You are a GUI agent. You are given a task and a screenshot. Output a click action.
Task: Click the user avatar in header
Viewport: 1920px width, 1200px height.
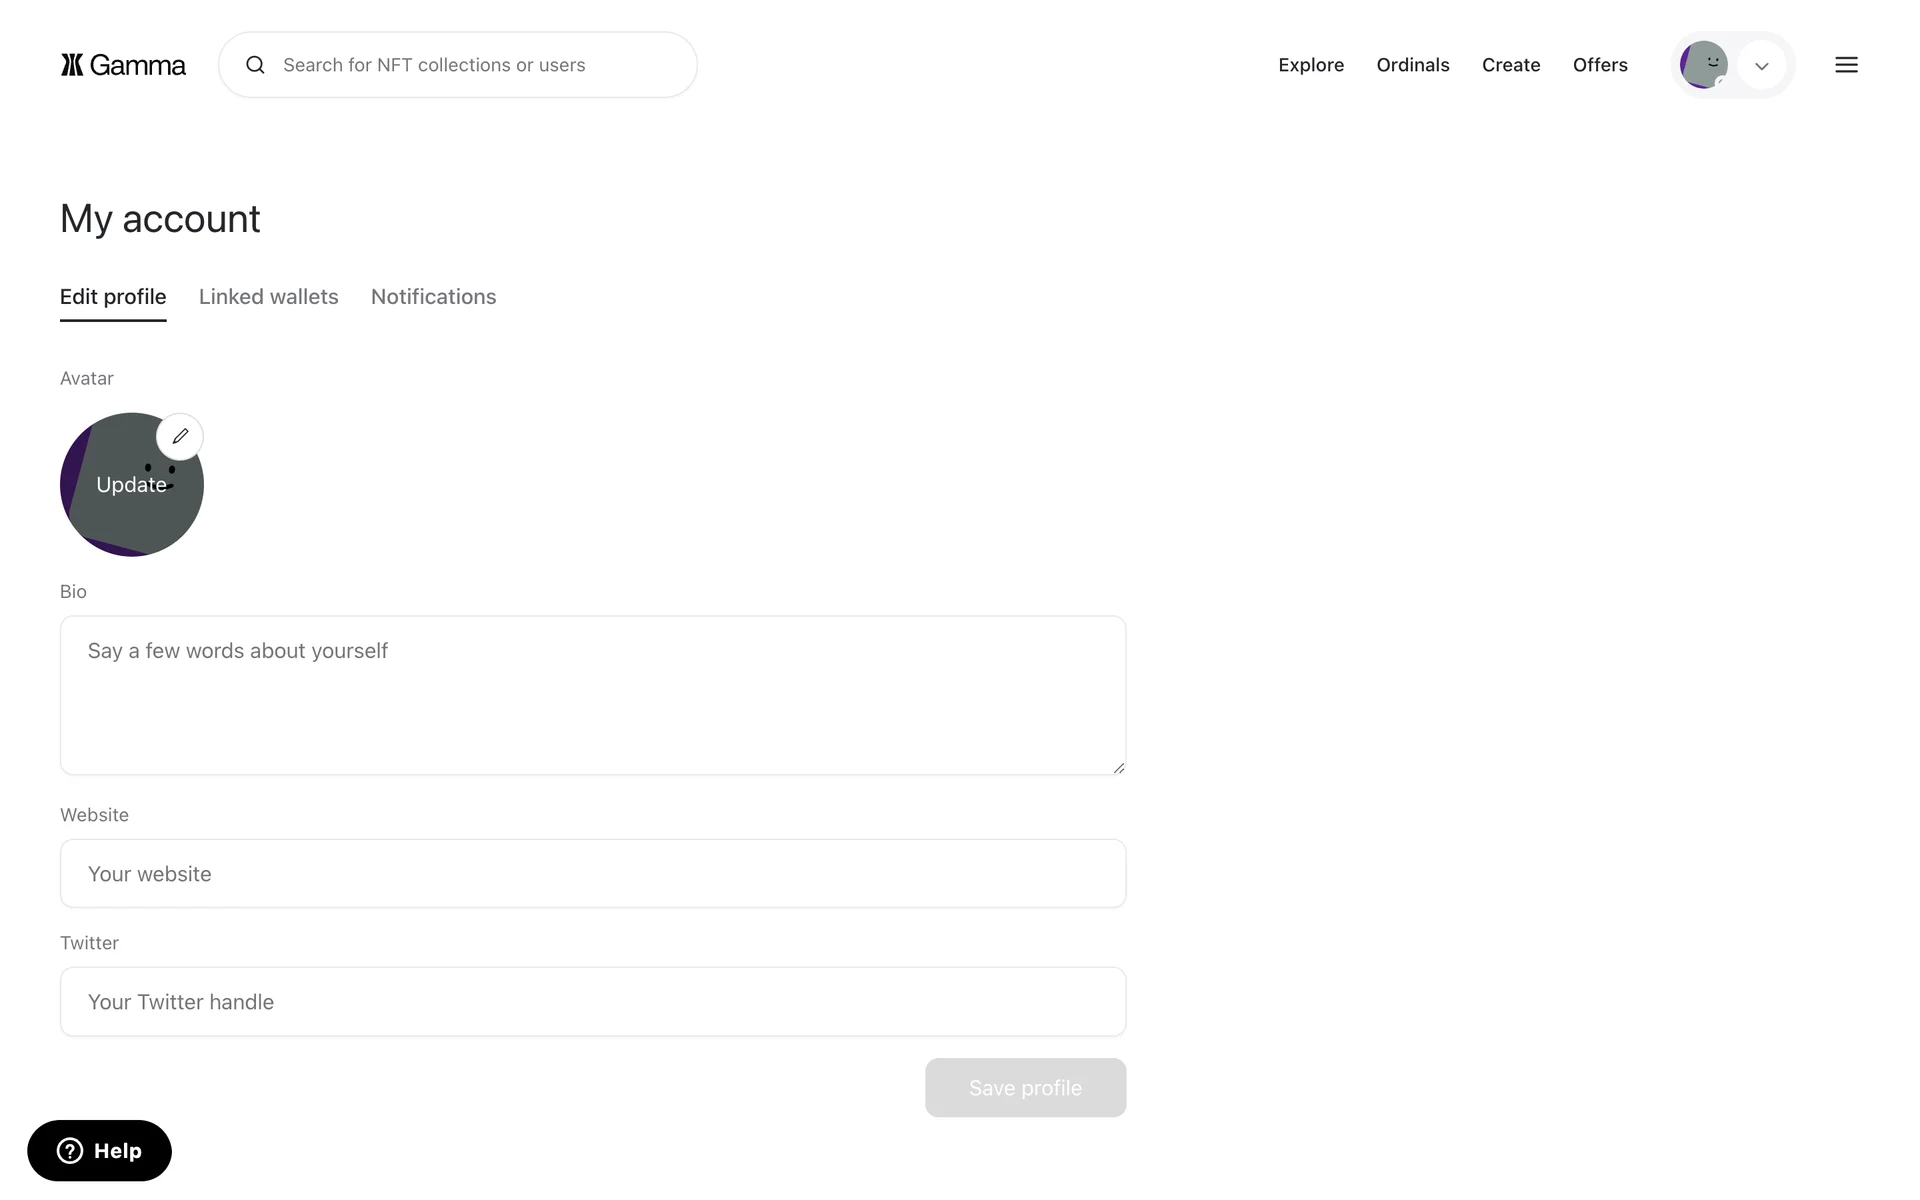[1703, 65]
